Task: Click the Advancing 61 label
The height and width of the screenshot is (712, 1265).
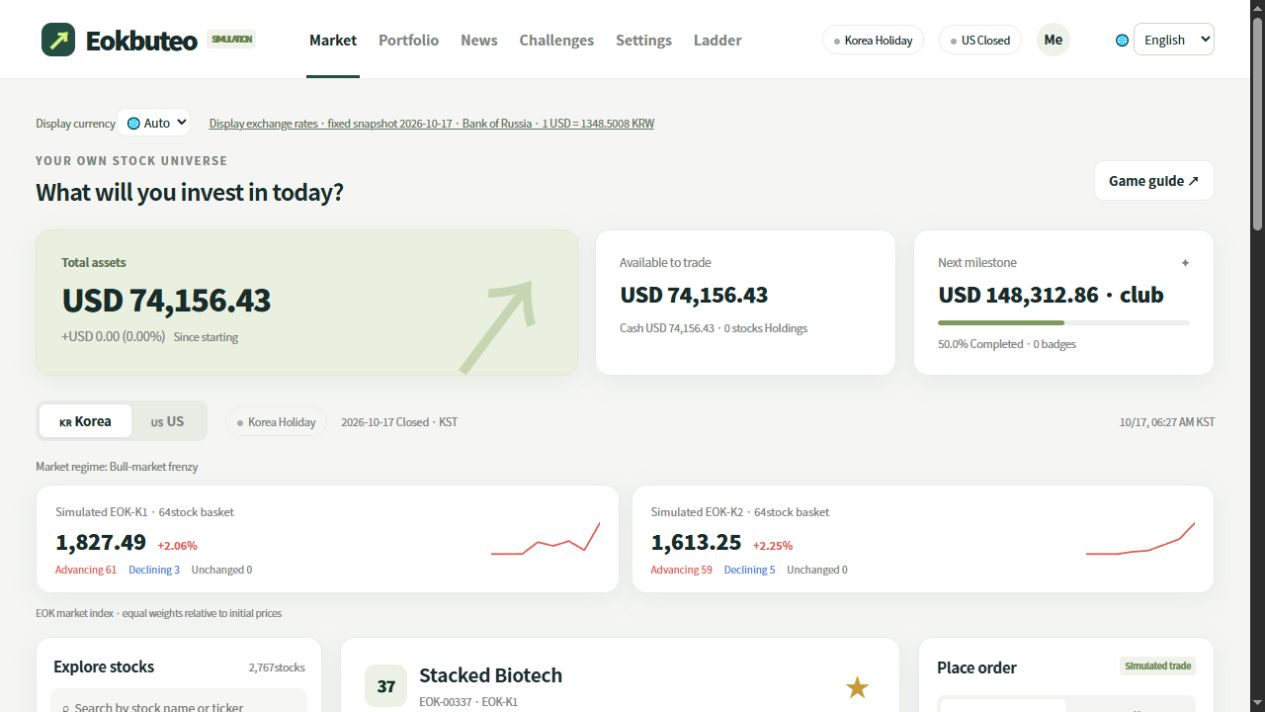Action: coord(86,570)
